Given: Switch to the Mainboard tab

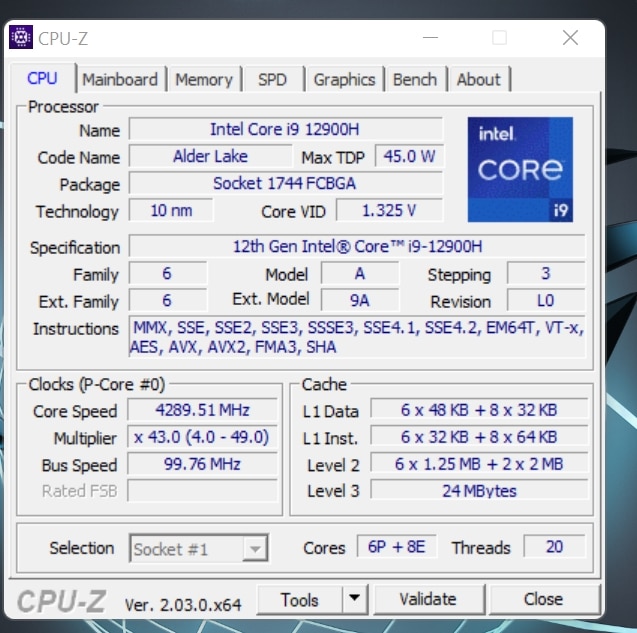Looking at the screenshot, I should (120, 80).
